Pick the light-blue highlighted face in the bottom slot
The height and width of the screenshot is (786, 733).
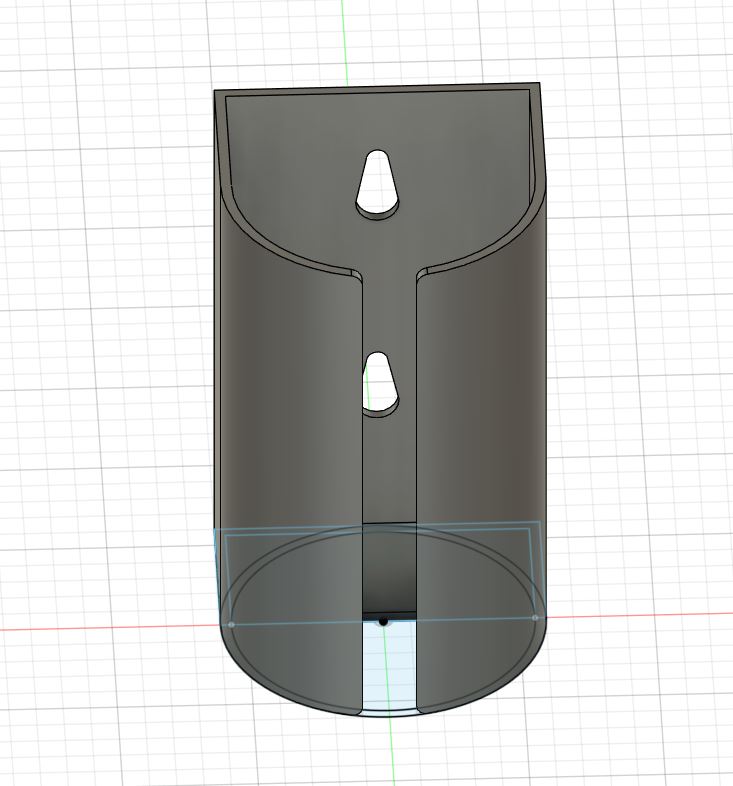pos(390,664)
